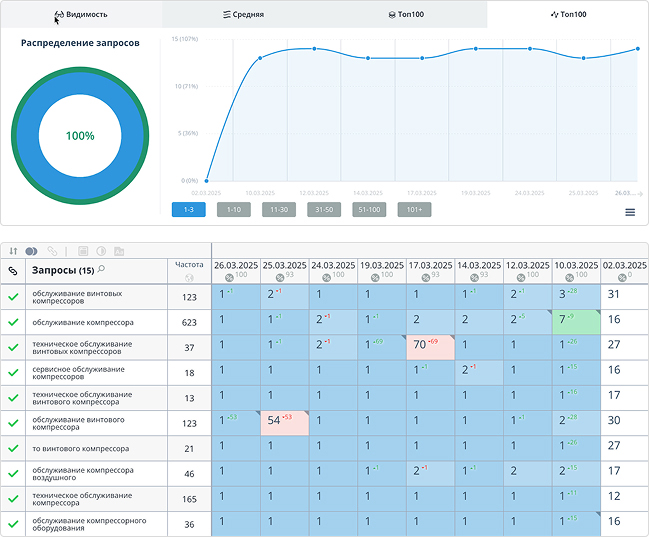
Task: Click the search magnifier next to Запросы (15)
Action: point(101,269)
